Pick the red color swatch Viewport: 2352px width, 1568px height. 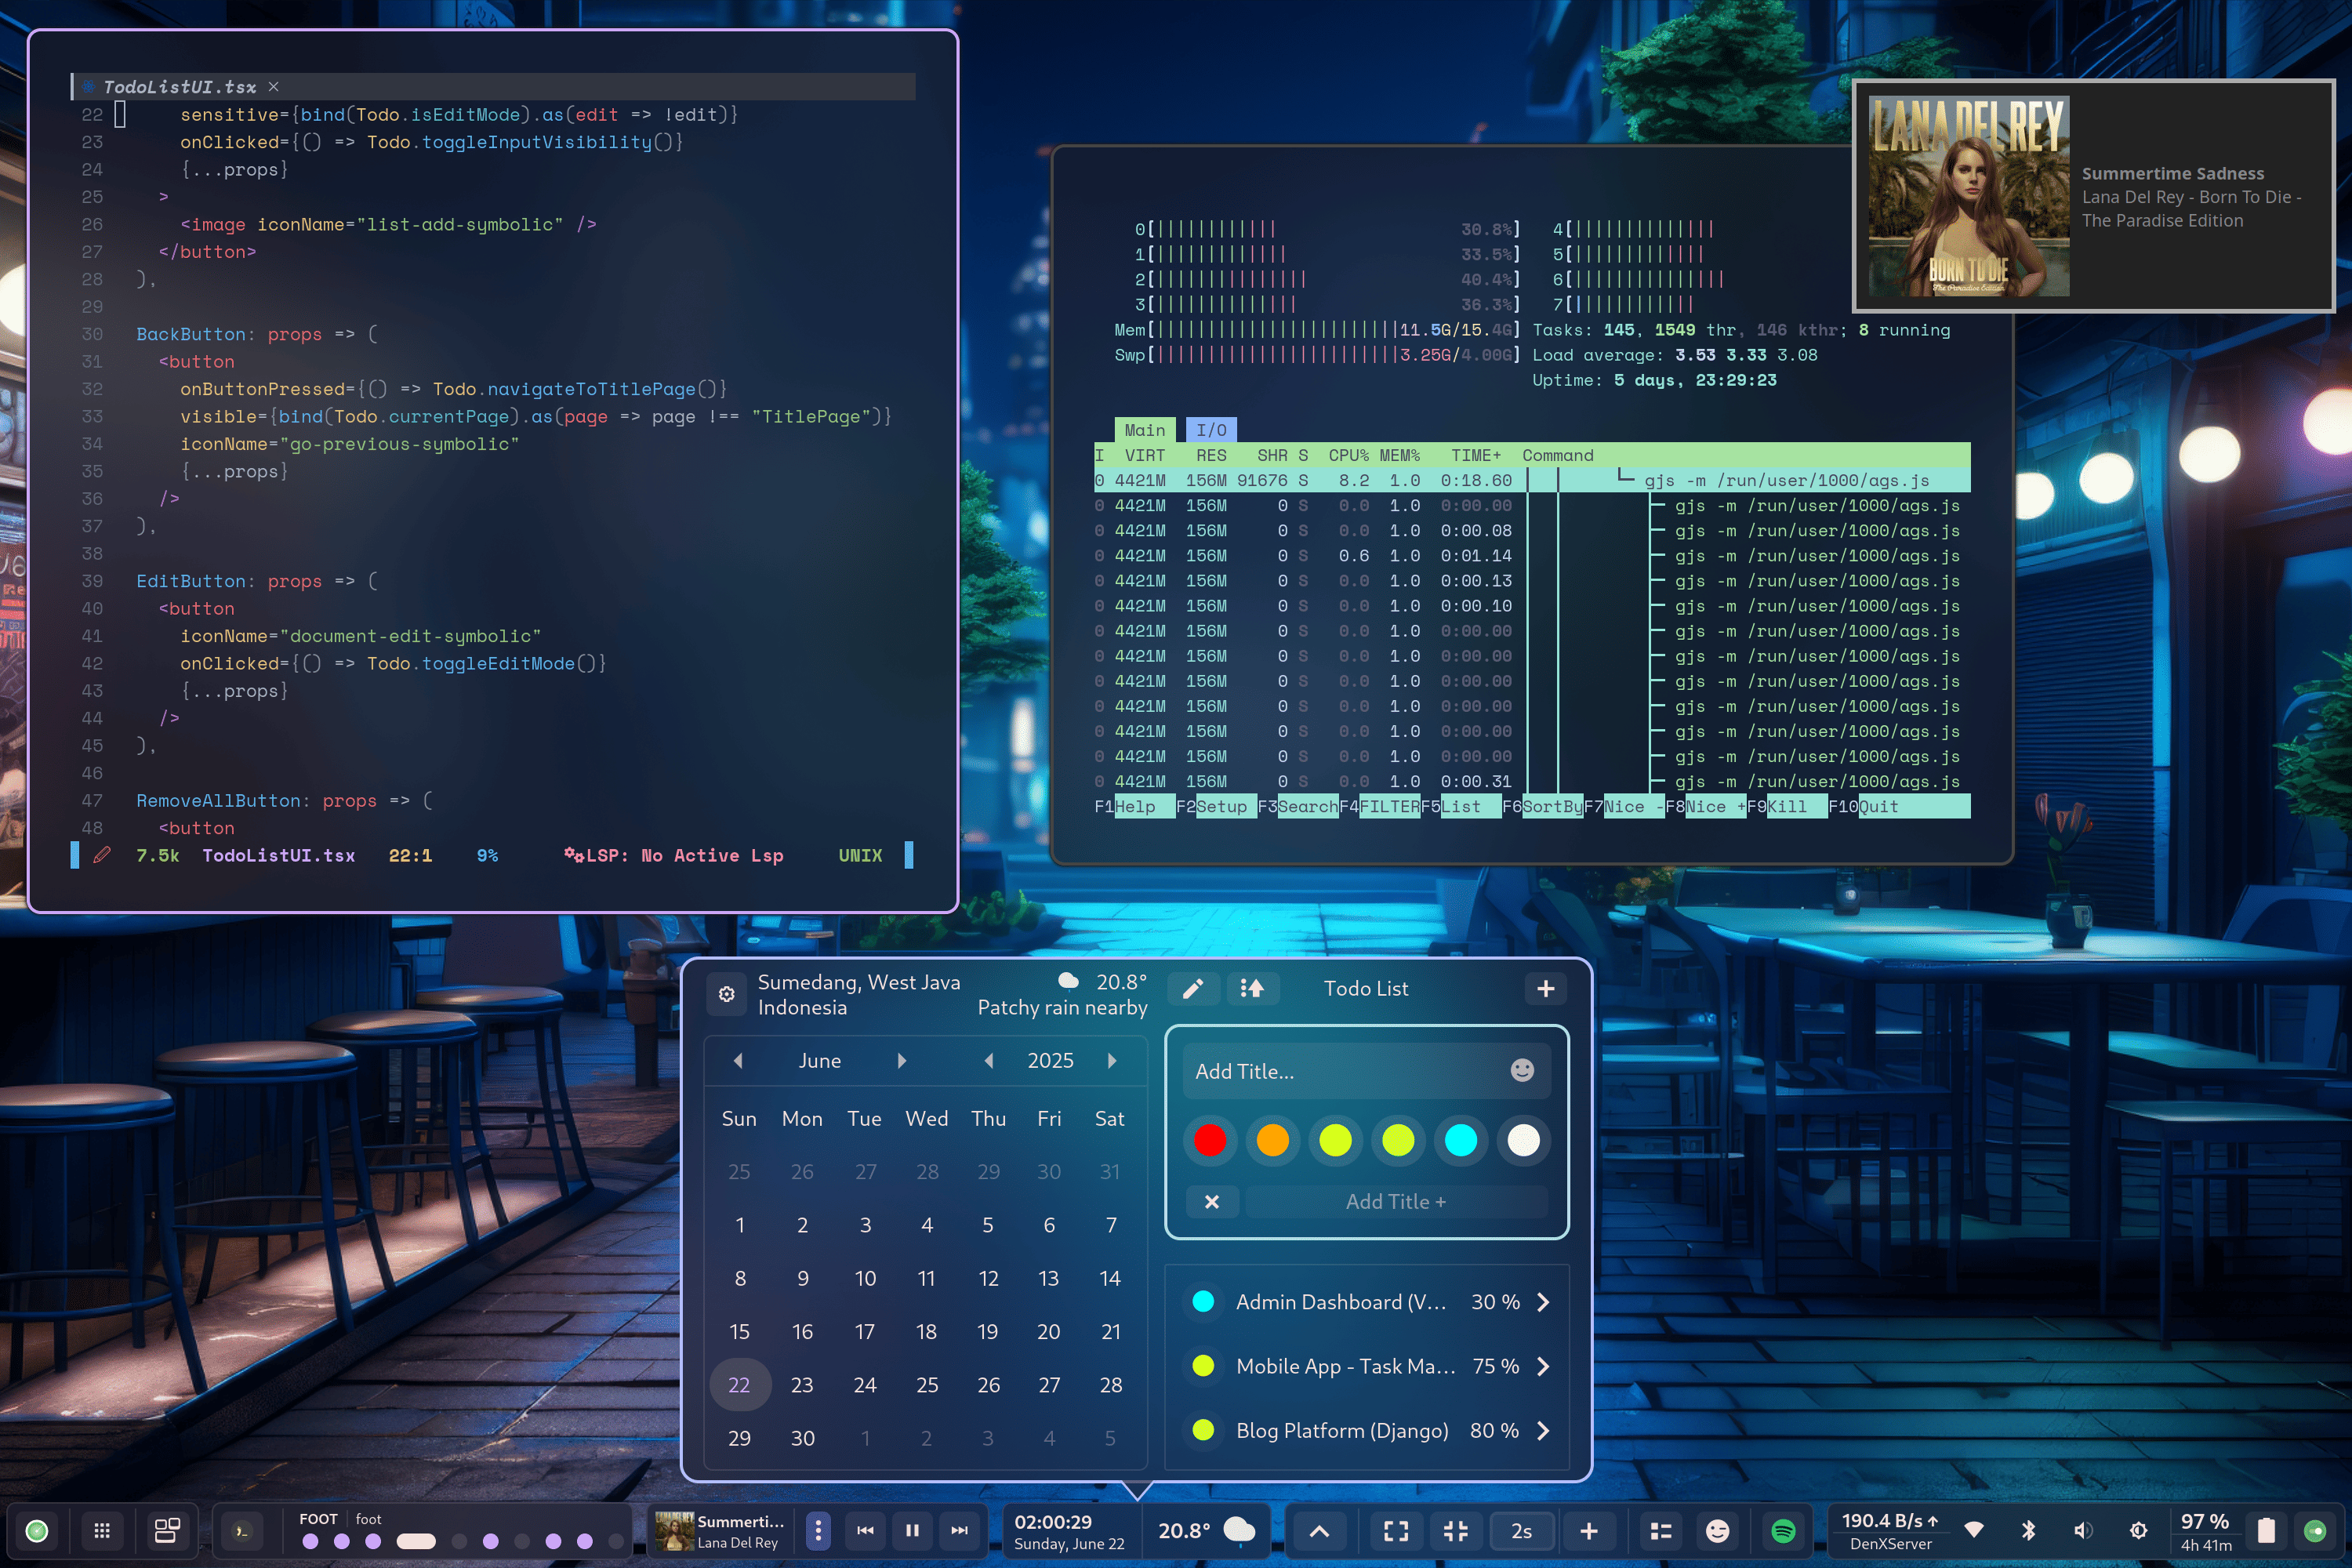[1210, 1140]
